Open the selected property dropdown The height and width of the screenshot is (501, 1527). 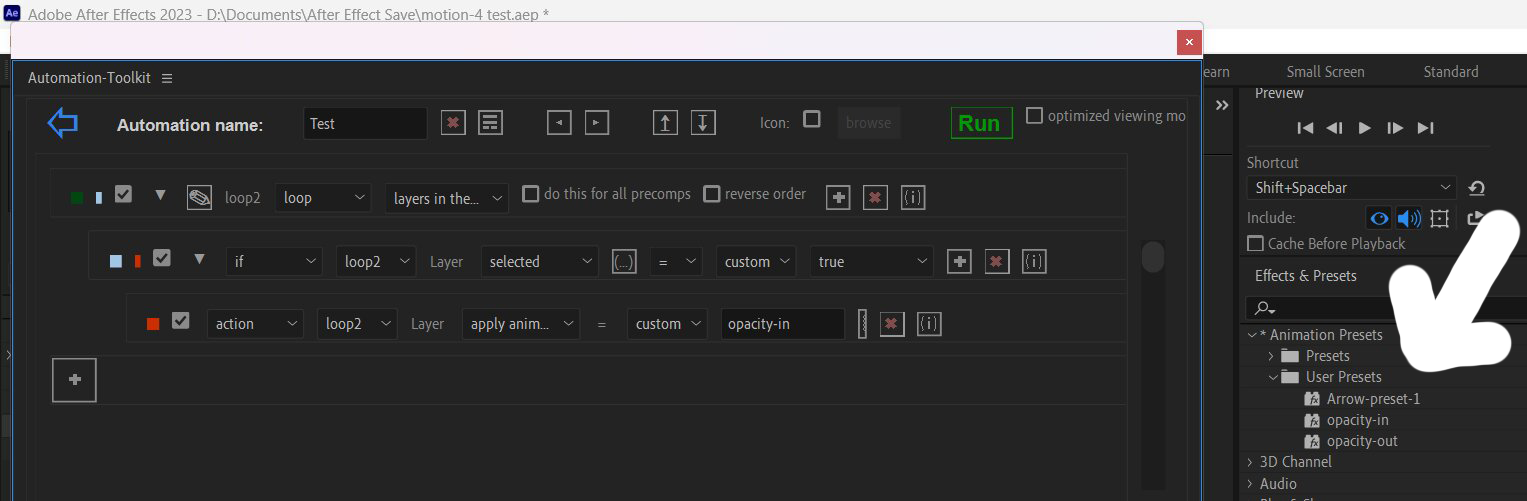[539, 262]
